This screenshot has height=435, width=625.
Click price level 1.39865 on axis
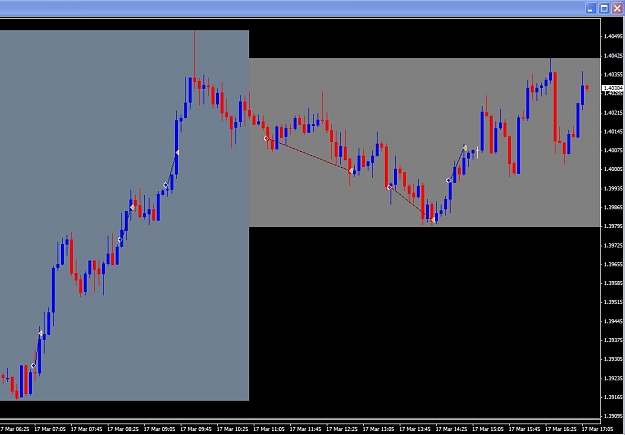613,207
